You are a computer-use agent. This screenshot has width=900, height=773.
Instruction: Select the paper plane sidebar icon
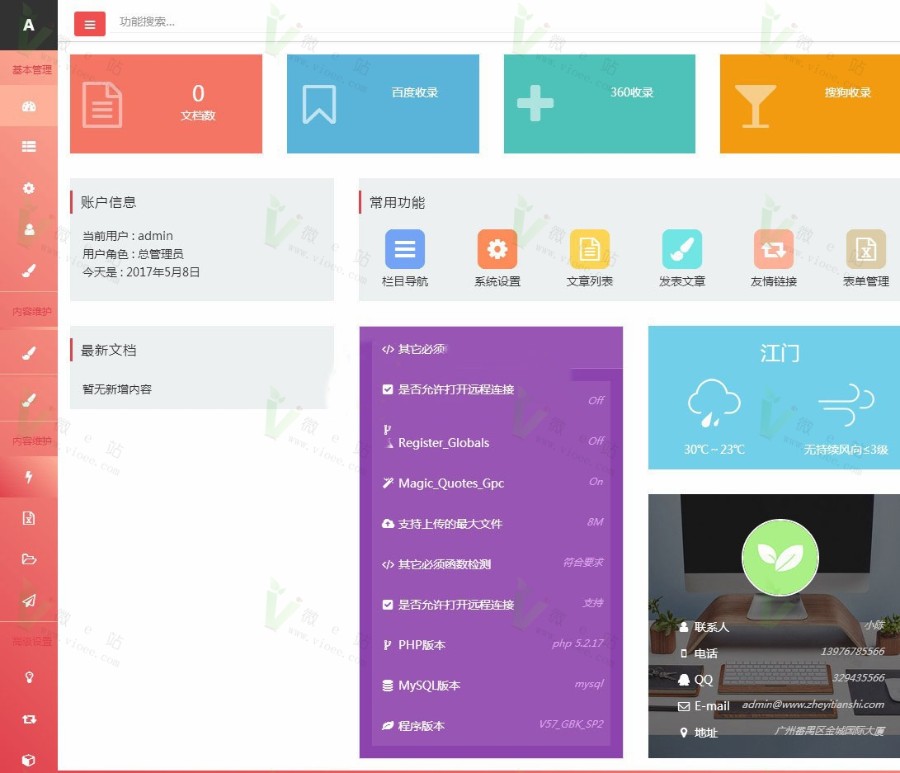(x=29, y=600)
